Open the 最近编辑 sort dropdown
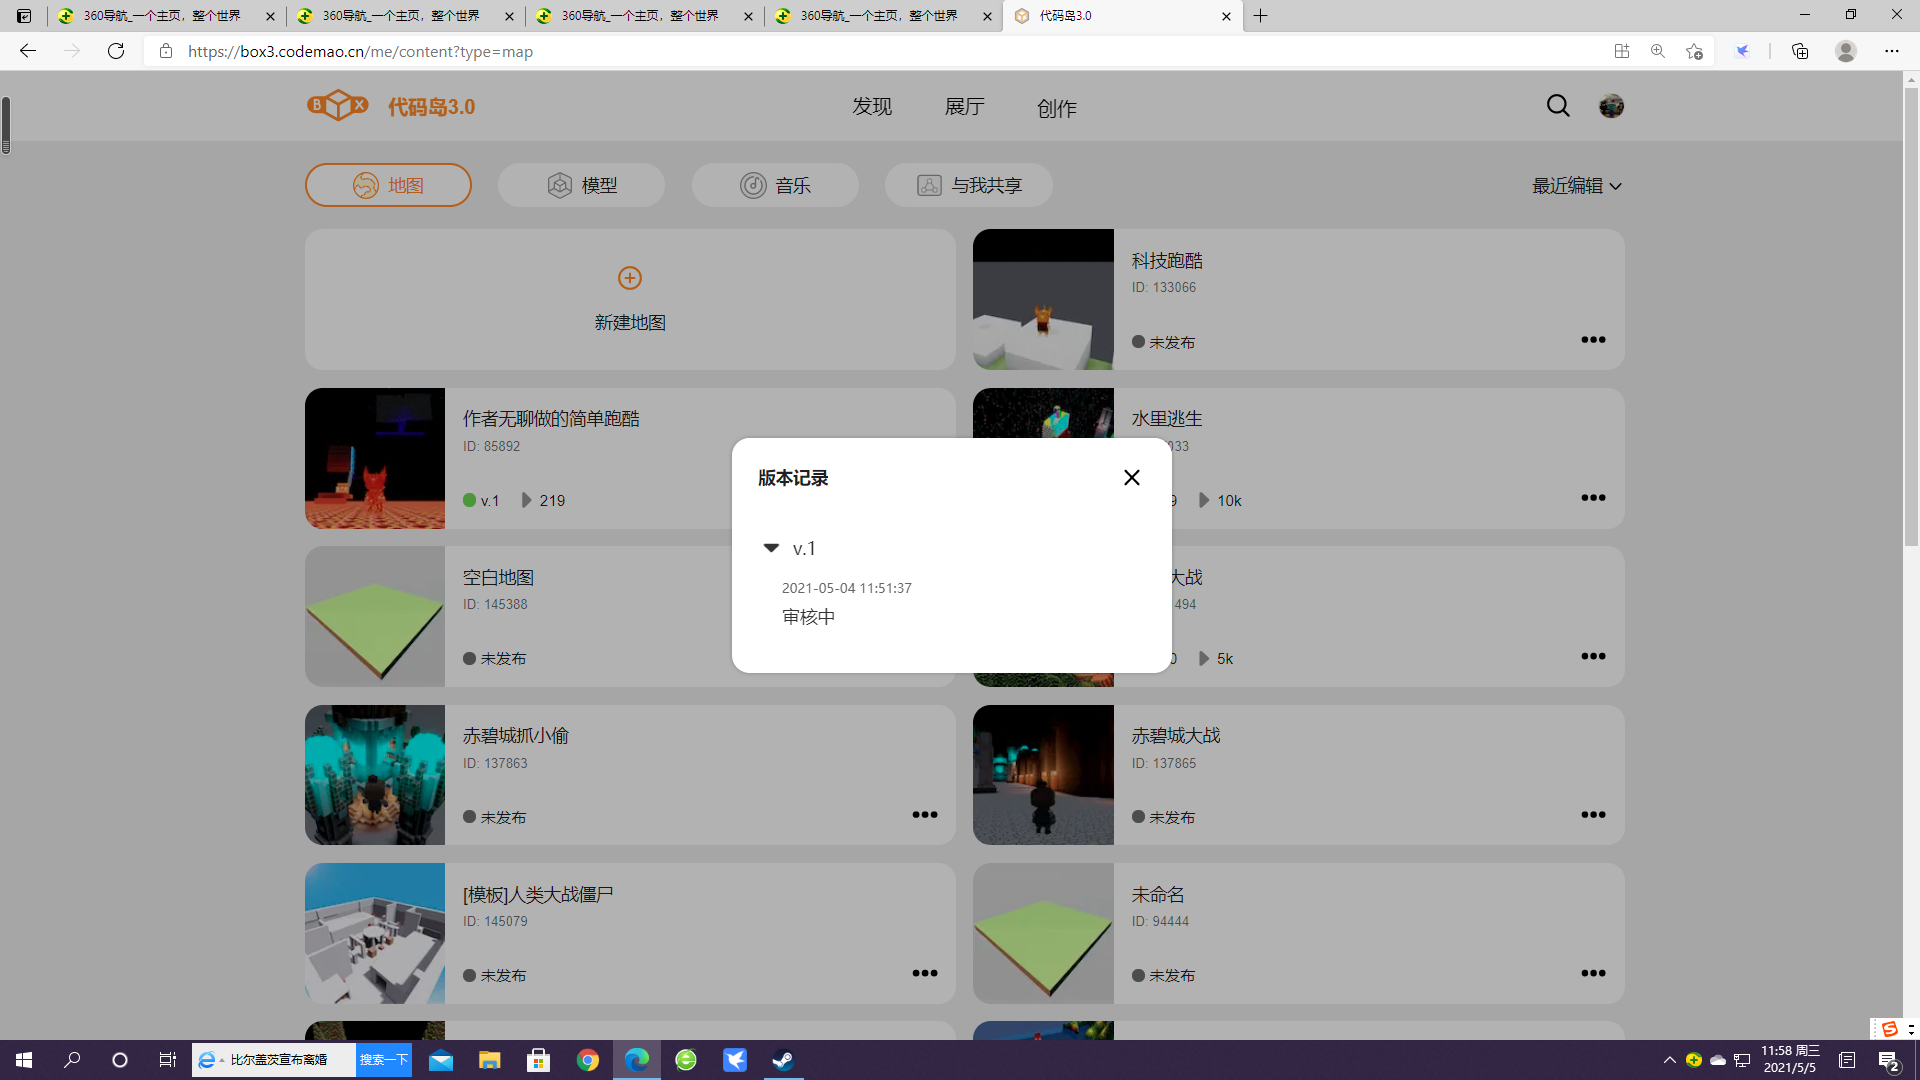Image resolution: width=1920 pixels, height=1080 pixels. [x=1577, y=186]
